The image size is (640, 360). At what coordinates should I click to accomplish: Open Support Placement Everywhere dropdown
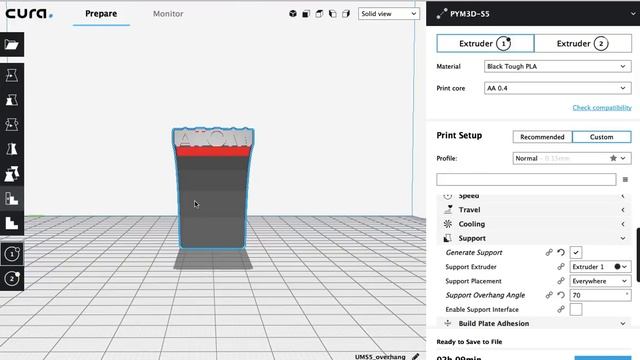coord(600,281)
